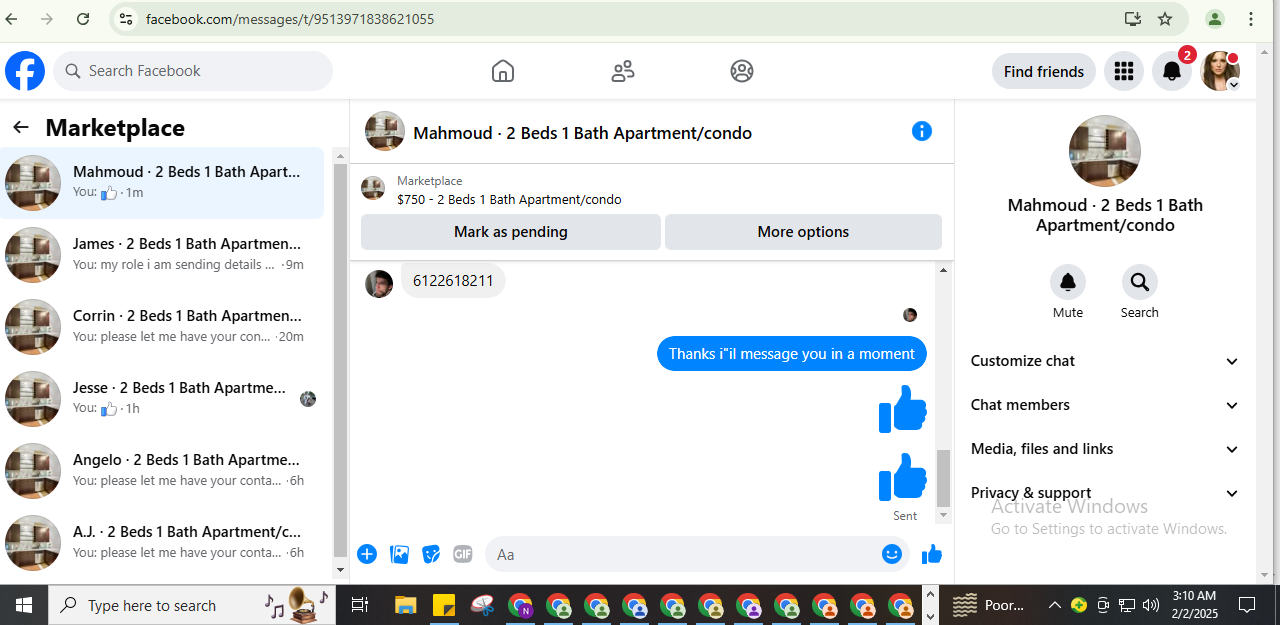
Task: Open the volume control in system tray
Action: click(1151, 605)
